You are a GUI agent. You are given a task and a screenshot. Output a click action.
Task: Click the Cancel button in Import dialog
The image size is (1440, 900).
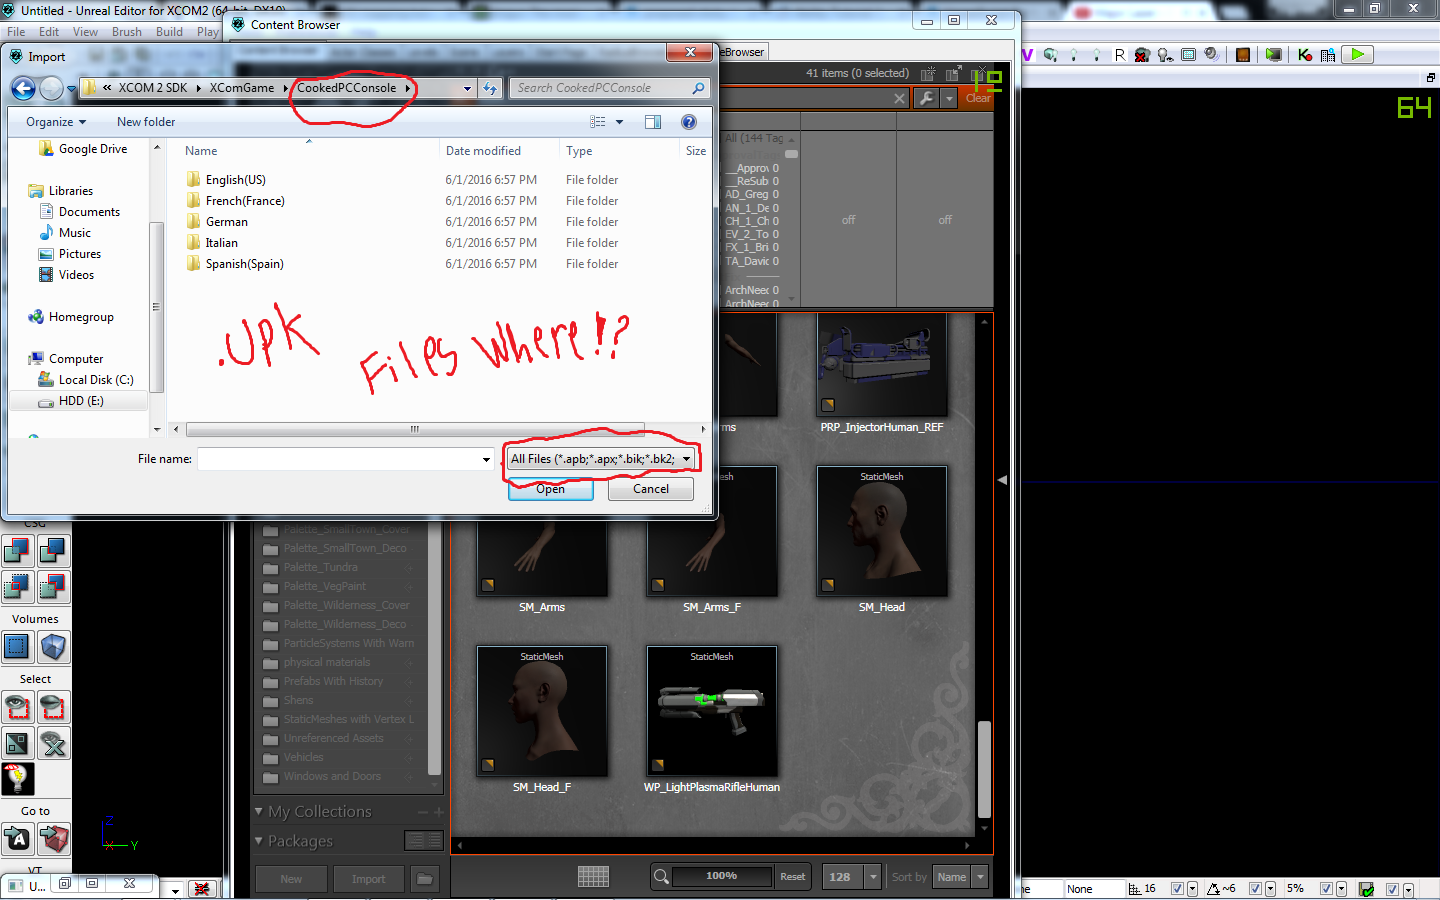651,489
